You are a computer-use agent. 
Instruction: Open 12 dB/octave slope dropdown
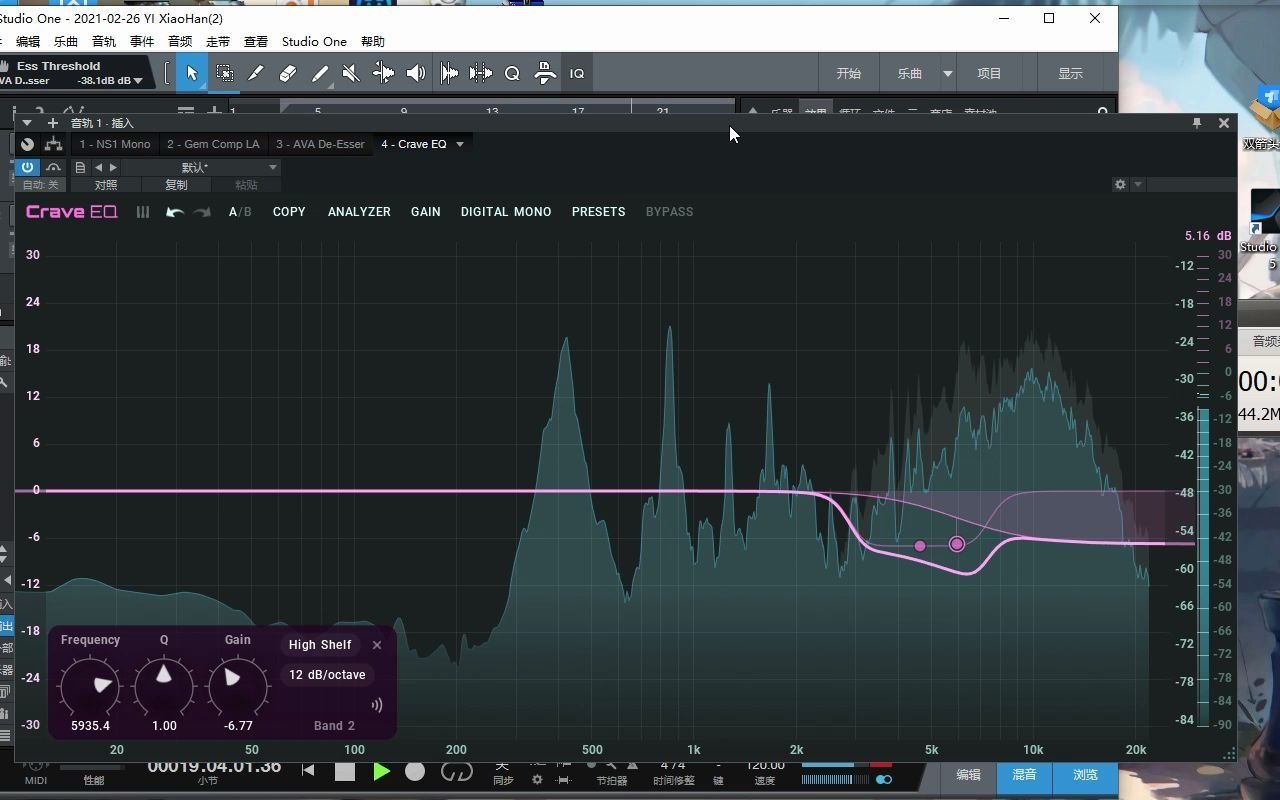[327, 675]
